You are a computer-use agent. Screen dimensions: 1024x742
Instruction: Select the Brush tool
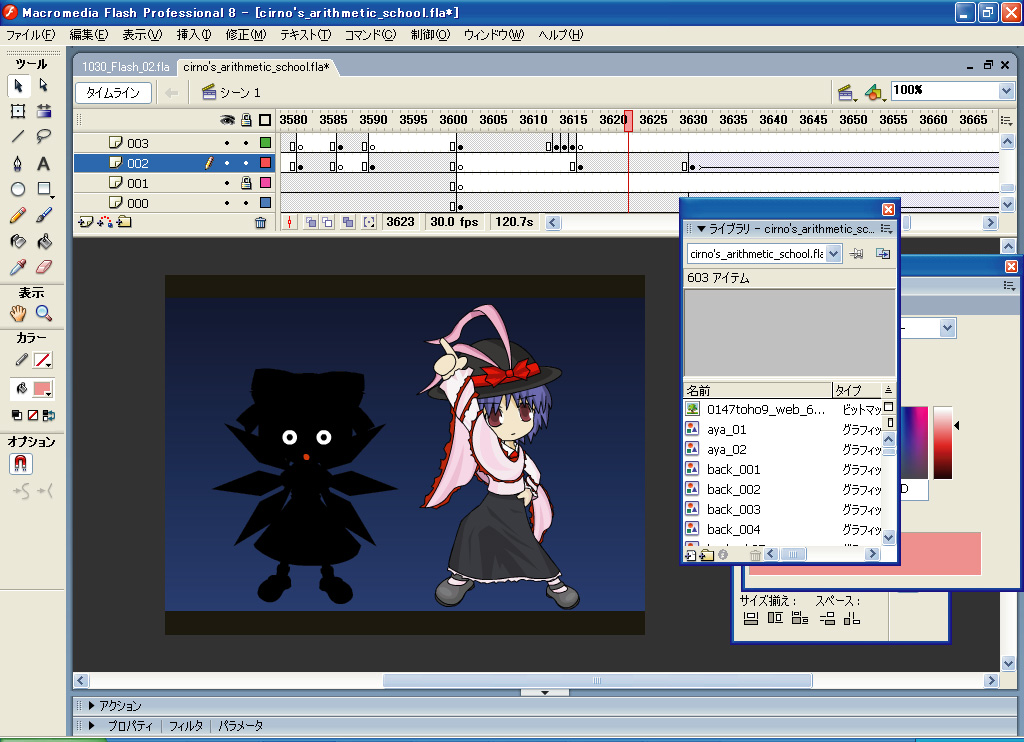(44, 215)
